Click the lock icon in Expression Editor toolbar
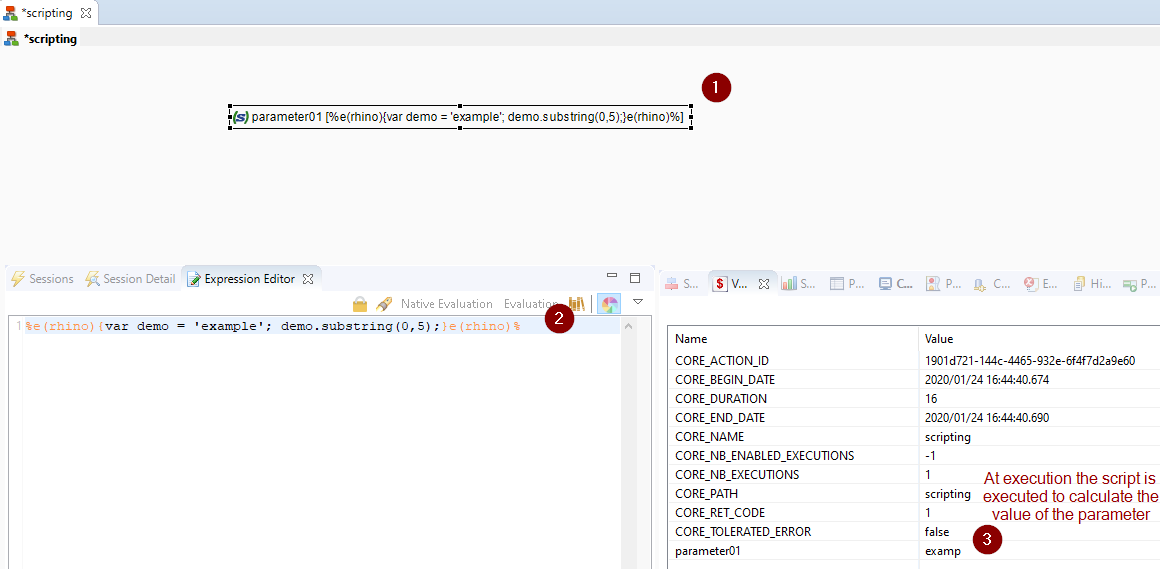The image size is (1160, 569). click(x=360, y=304)
